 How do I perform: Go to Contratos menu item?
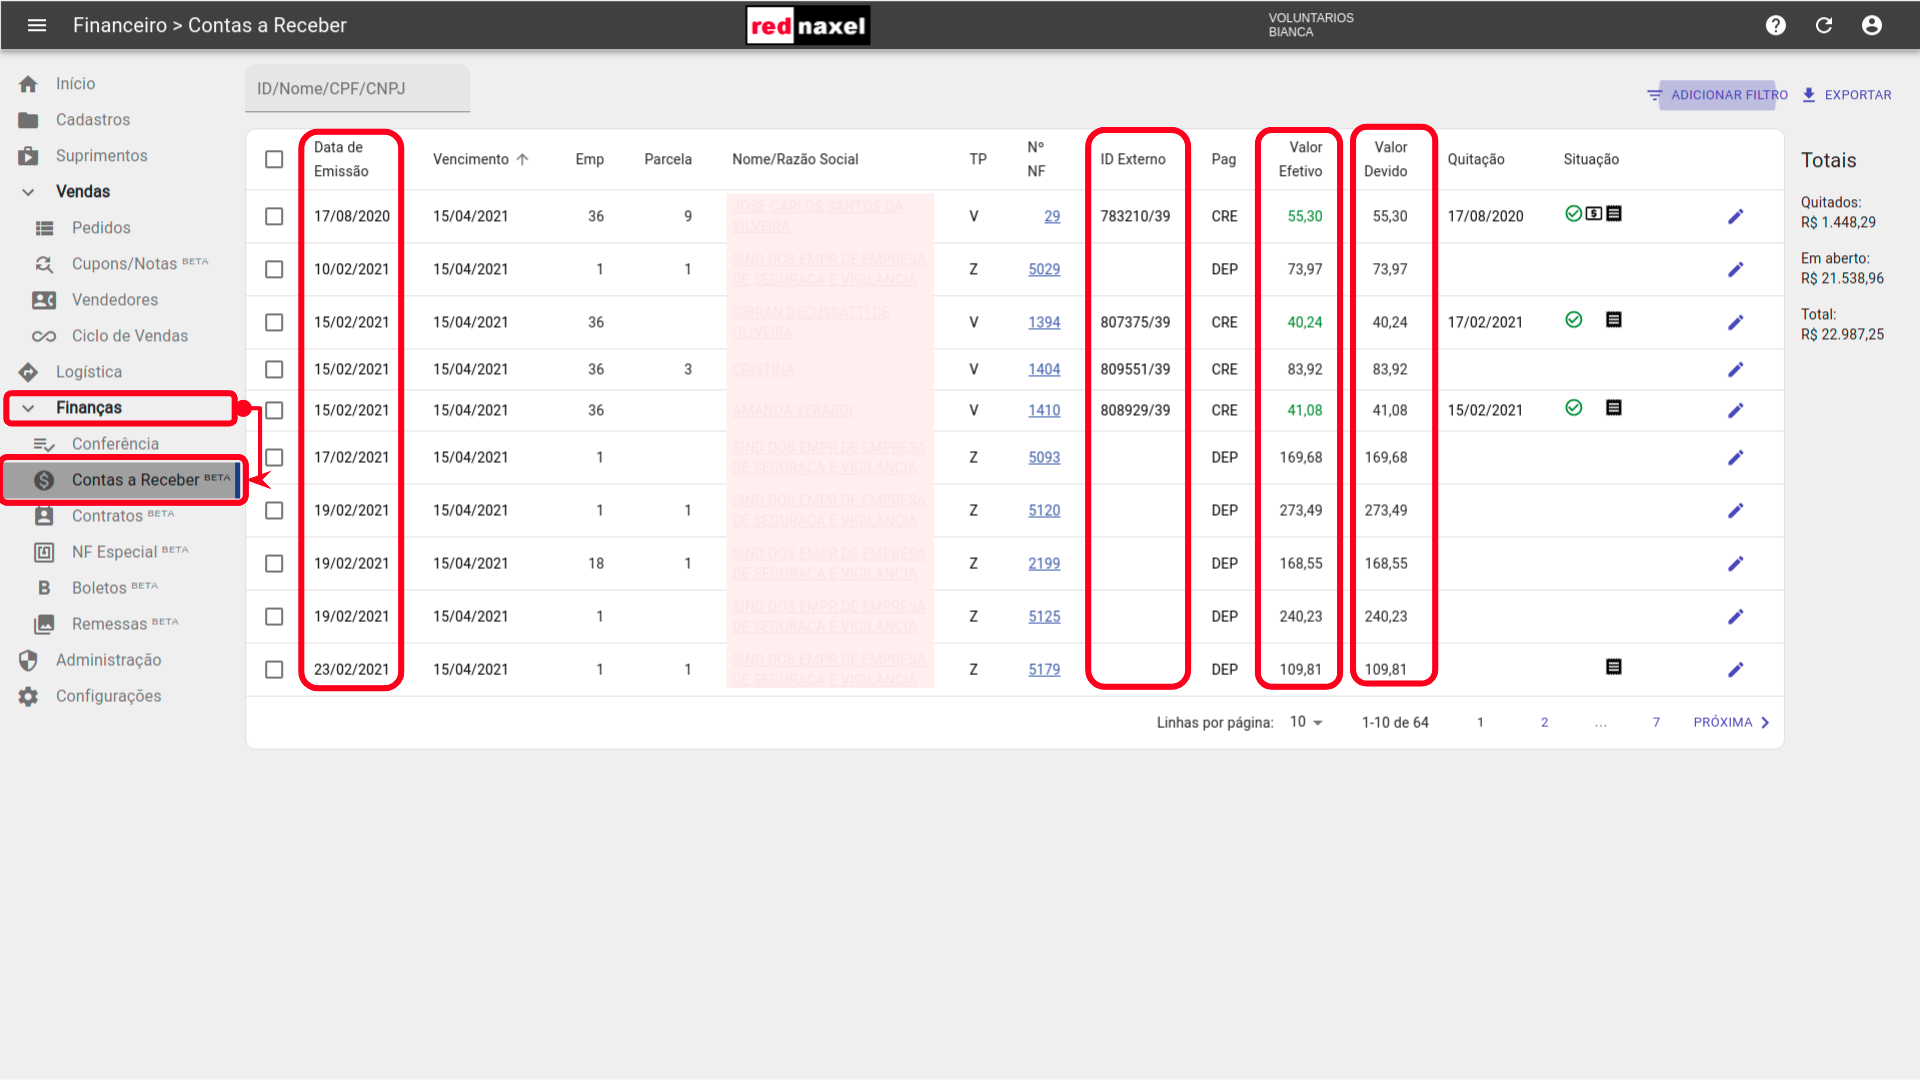[x=107, y=516]
